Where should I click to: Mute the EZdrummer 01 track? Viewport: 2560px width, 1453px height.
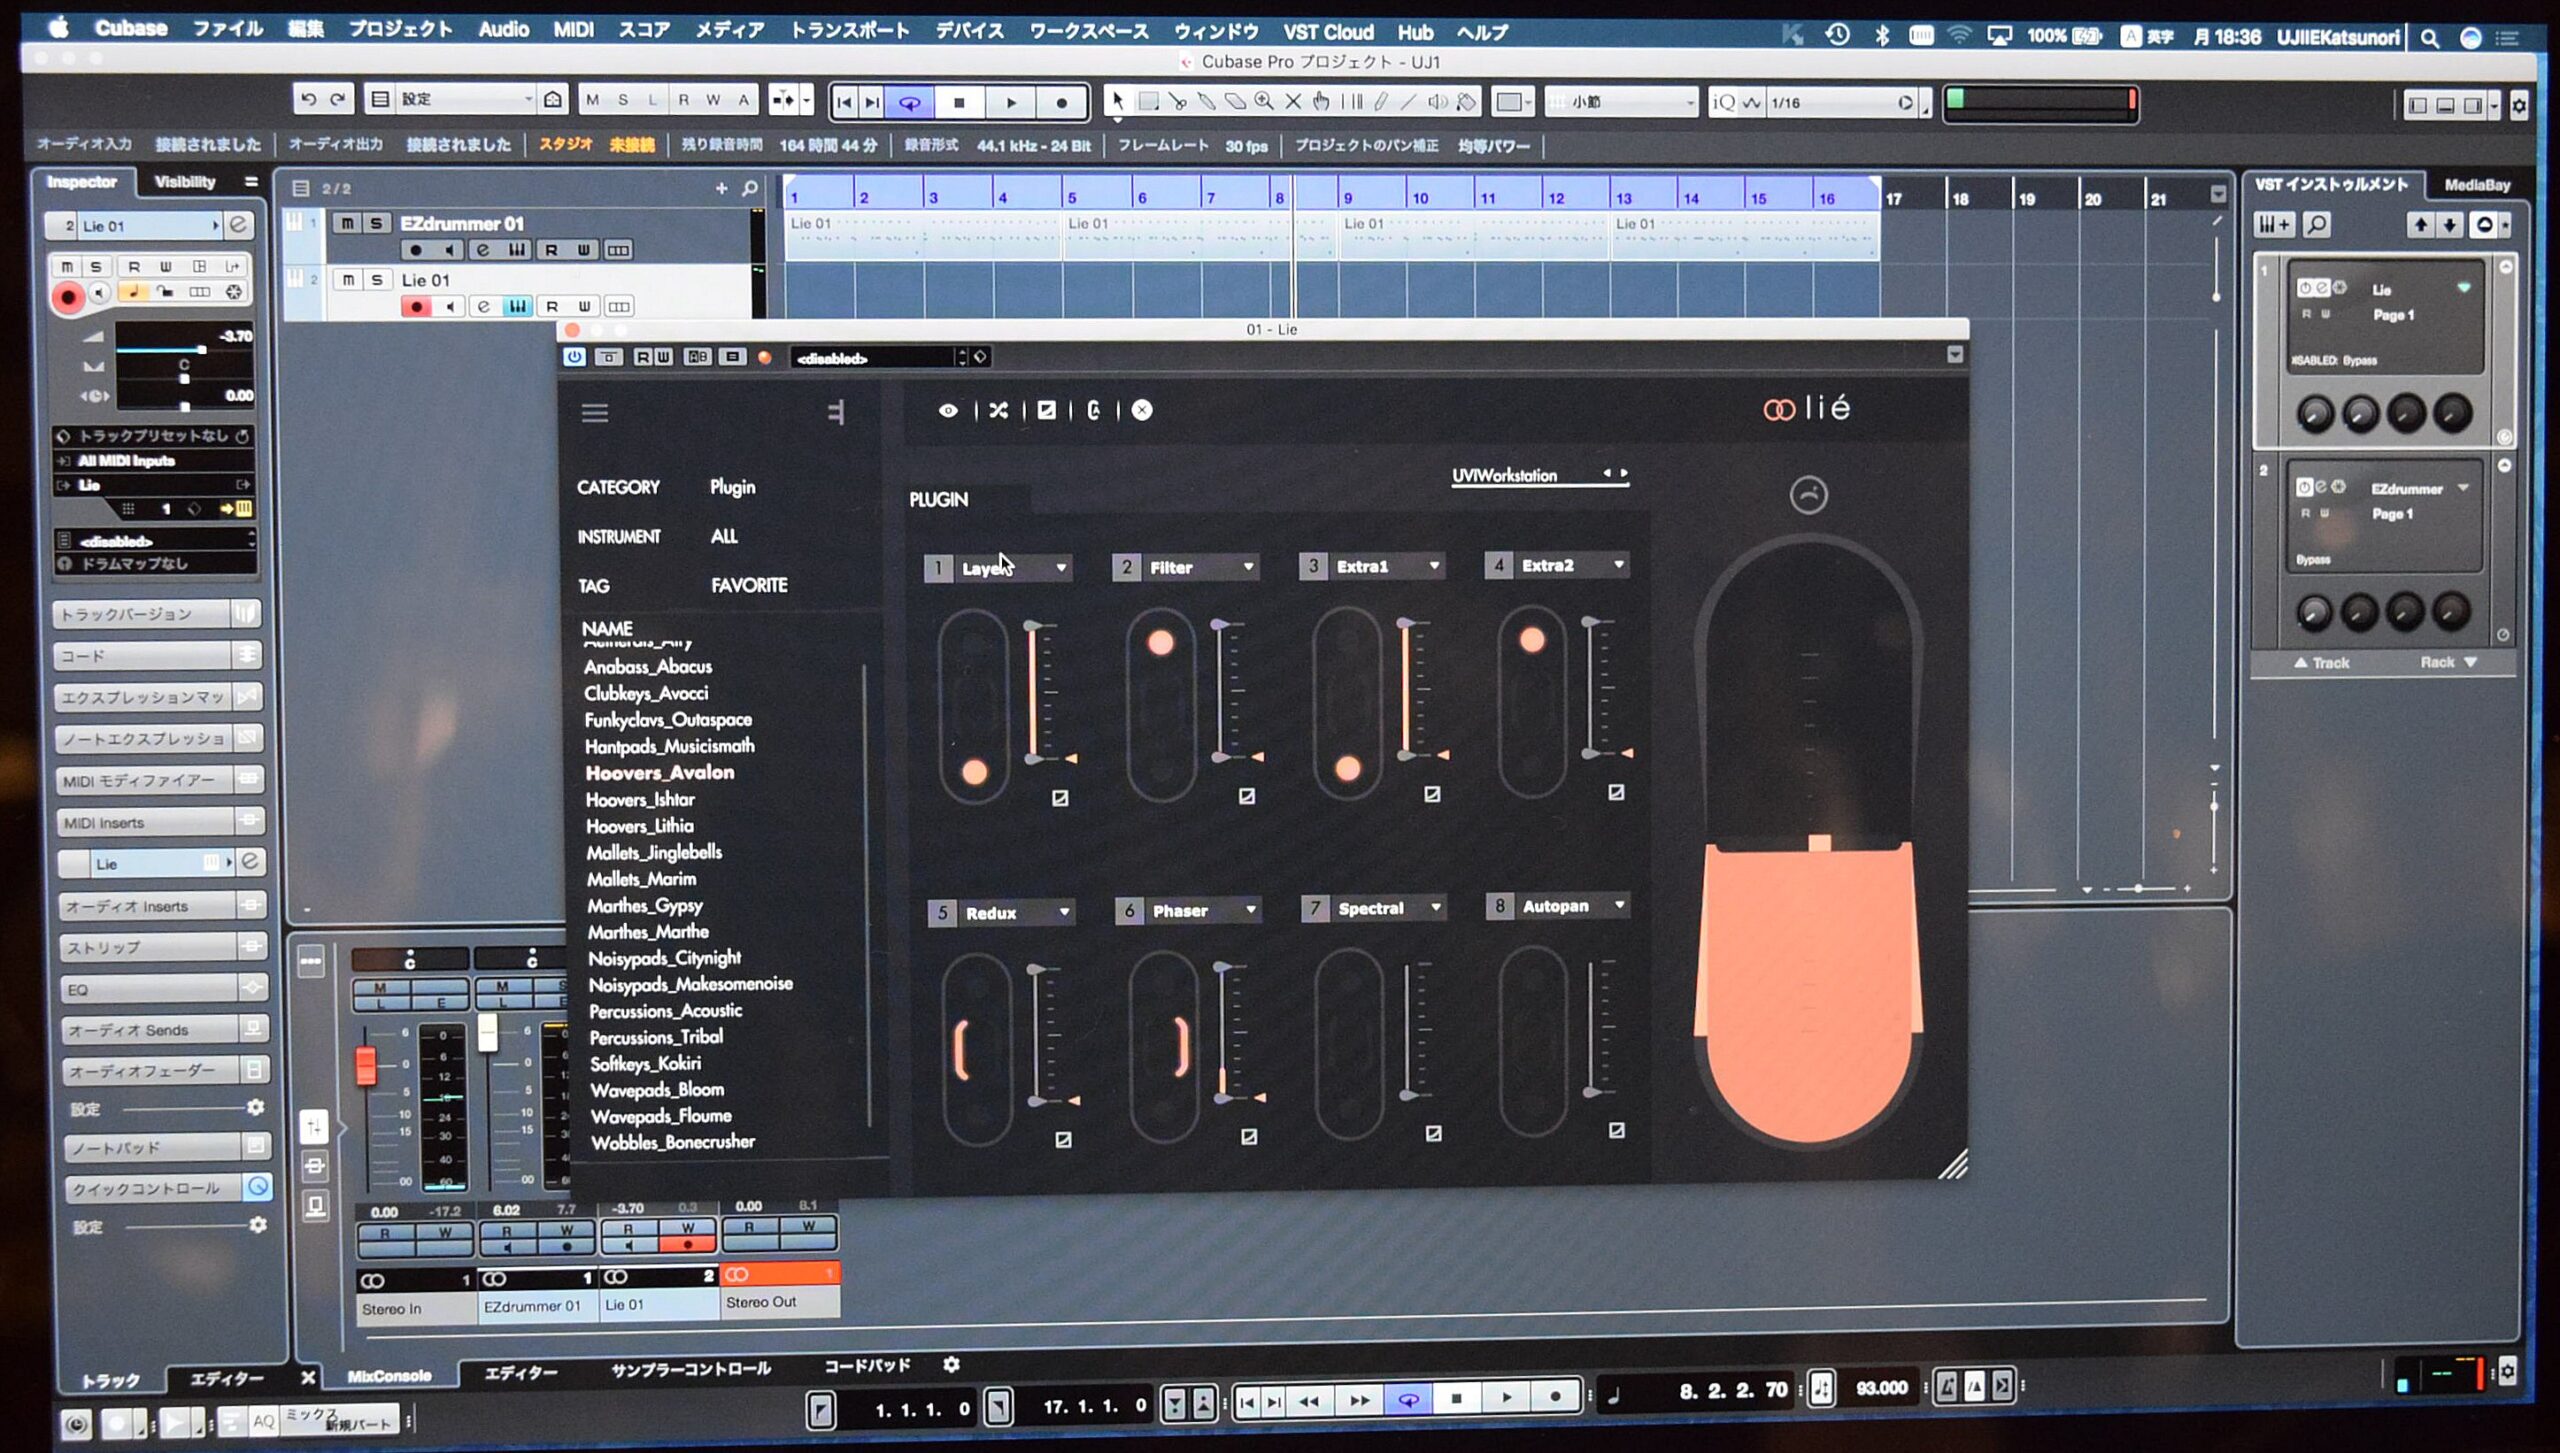click(x=347, y=223)
